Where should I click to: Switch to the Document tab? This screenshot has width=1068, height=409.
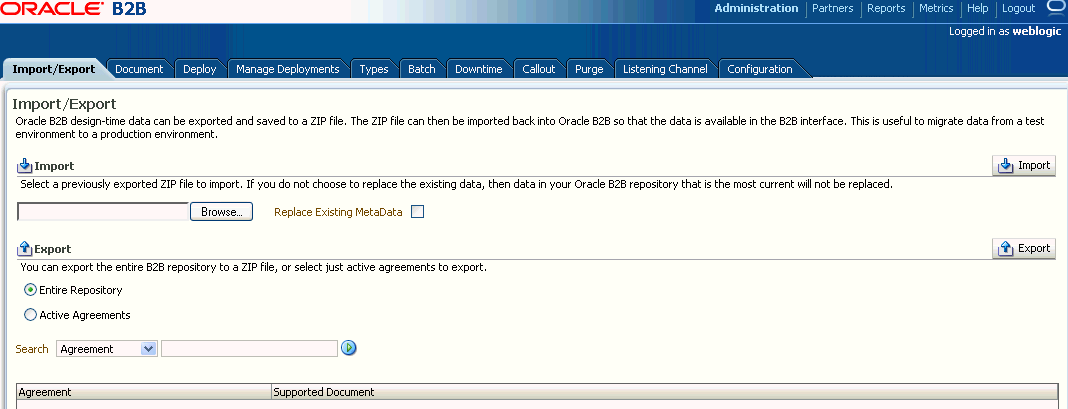(x=139, y=69)
